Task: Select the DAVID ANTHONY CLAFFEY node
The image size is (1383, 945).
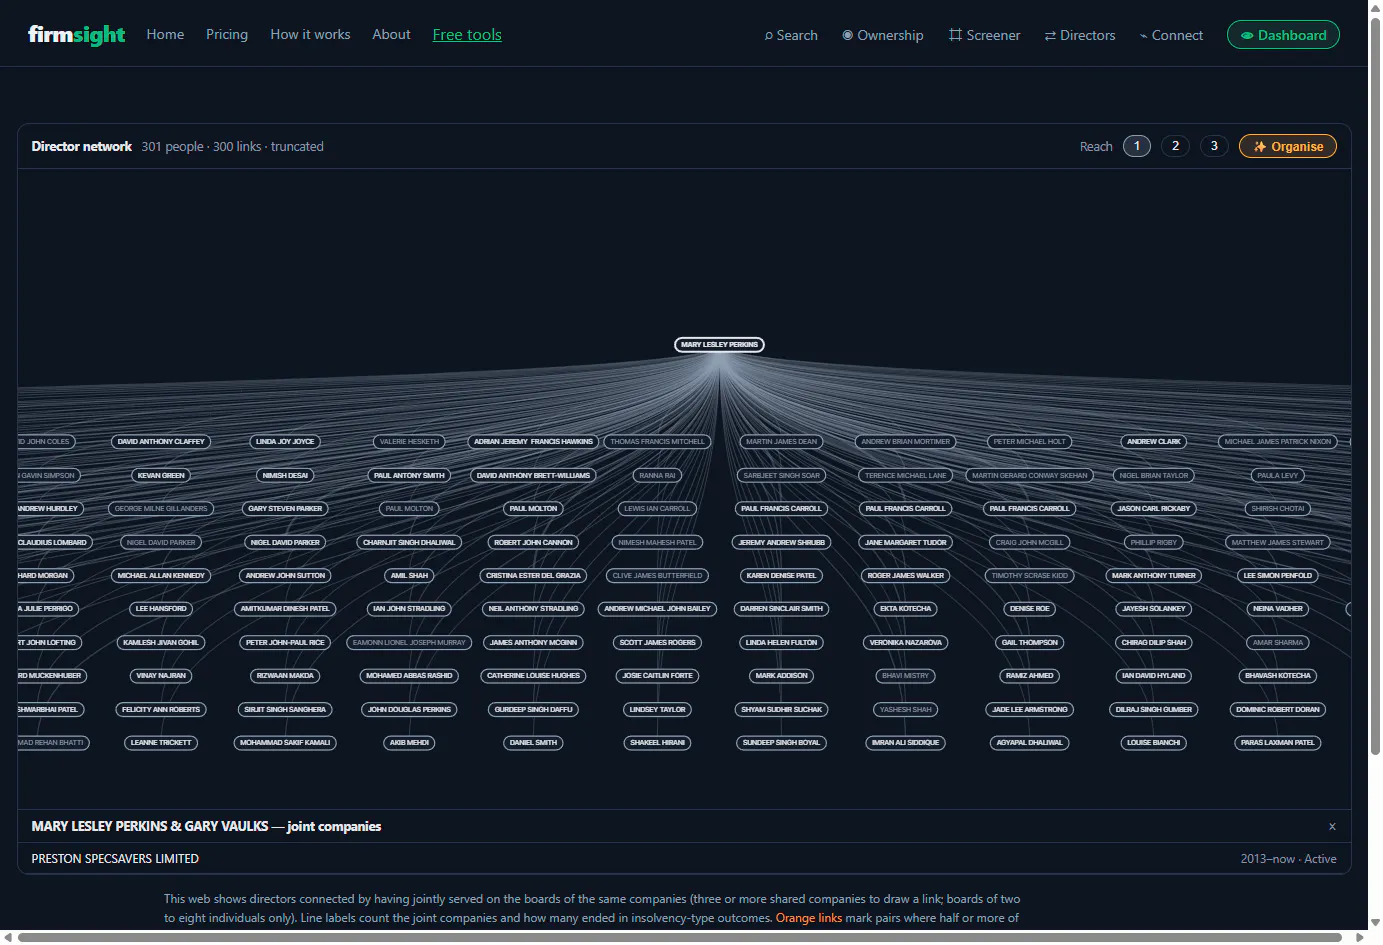Action: click(161, 441)
